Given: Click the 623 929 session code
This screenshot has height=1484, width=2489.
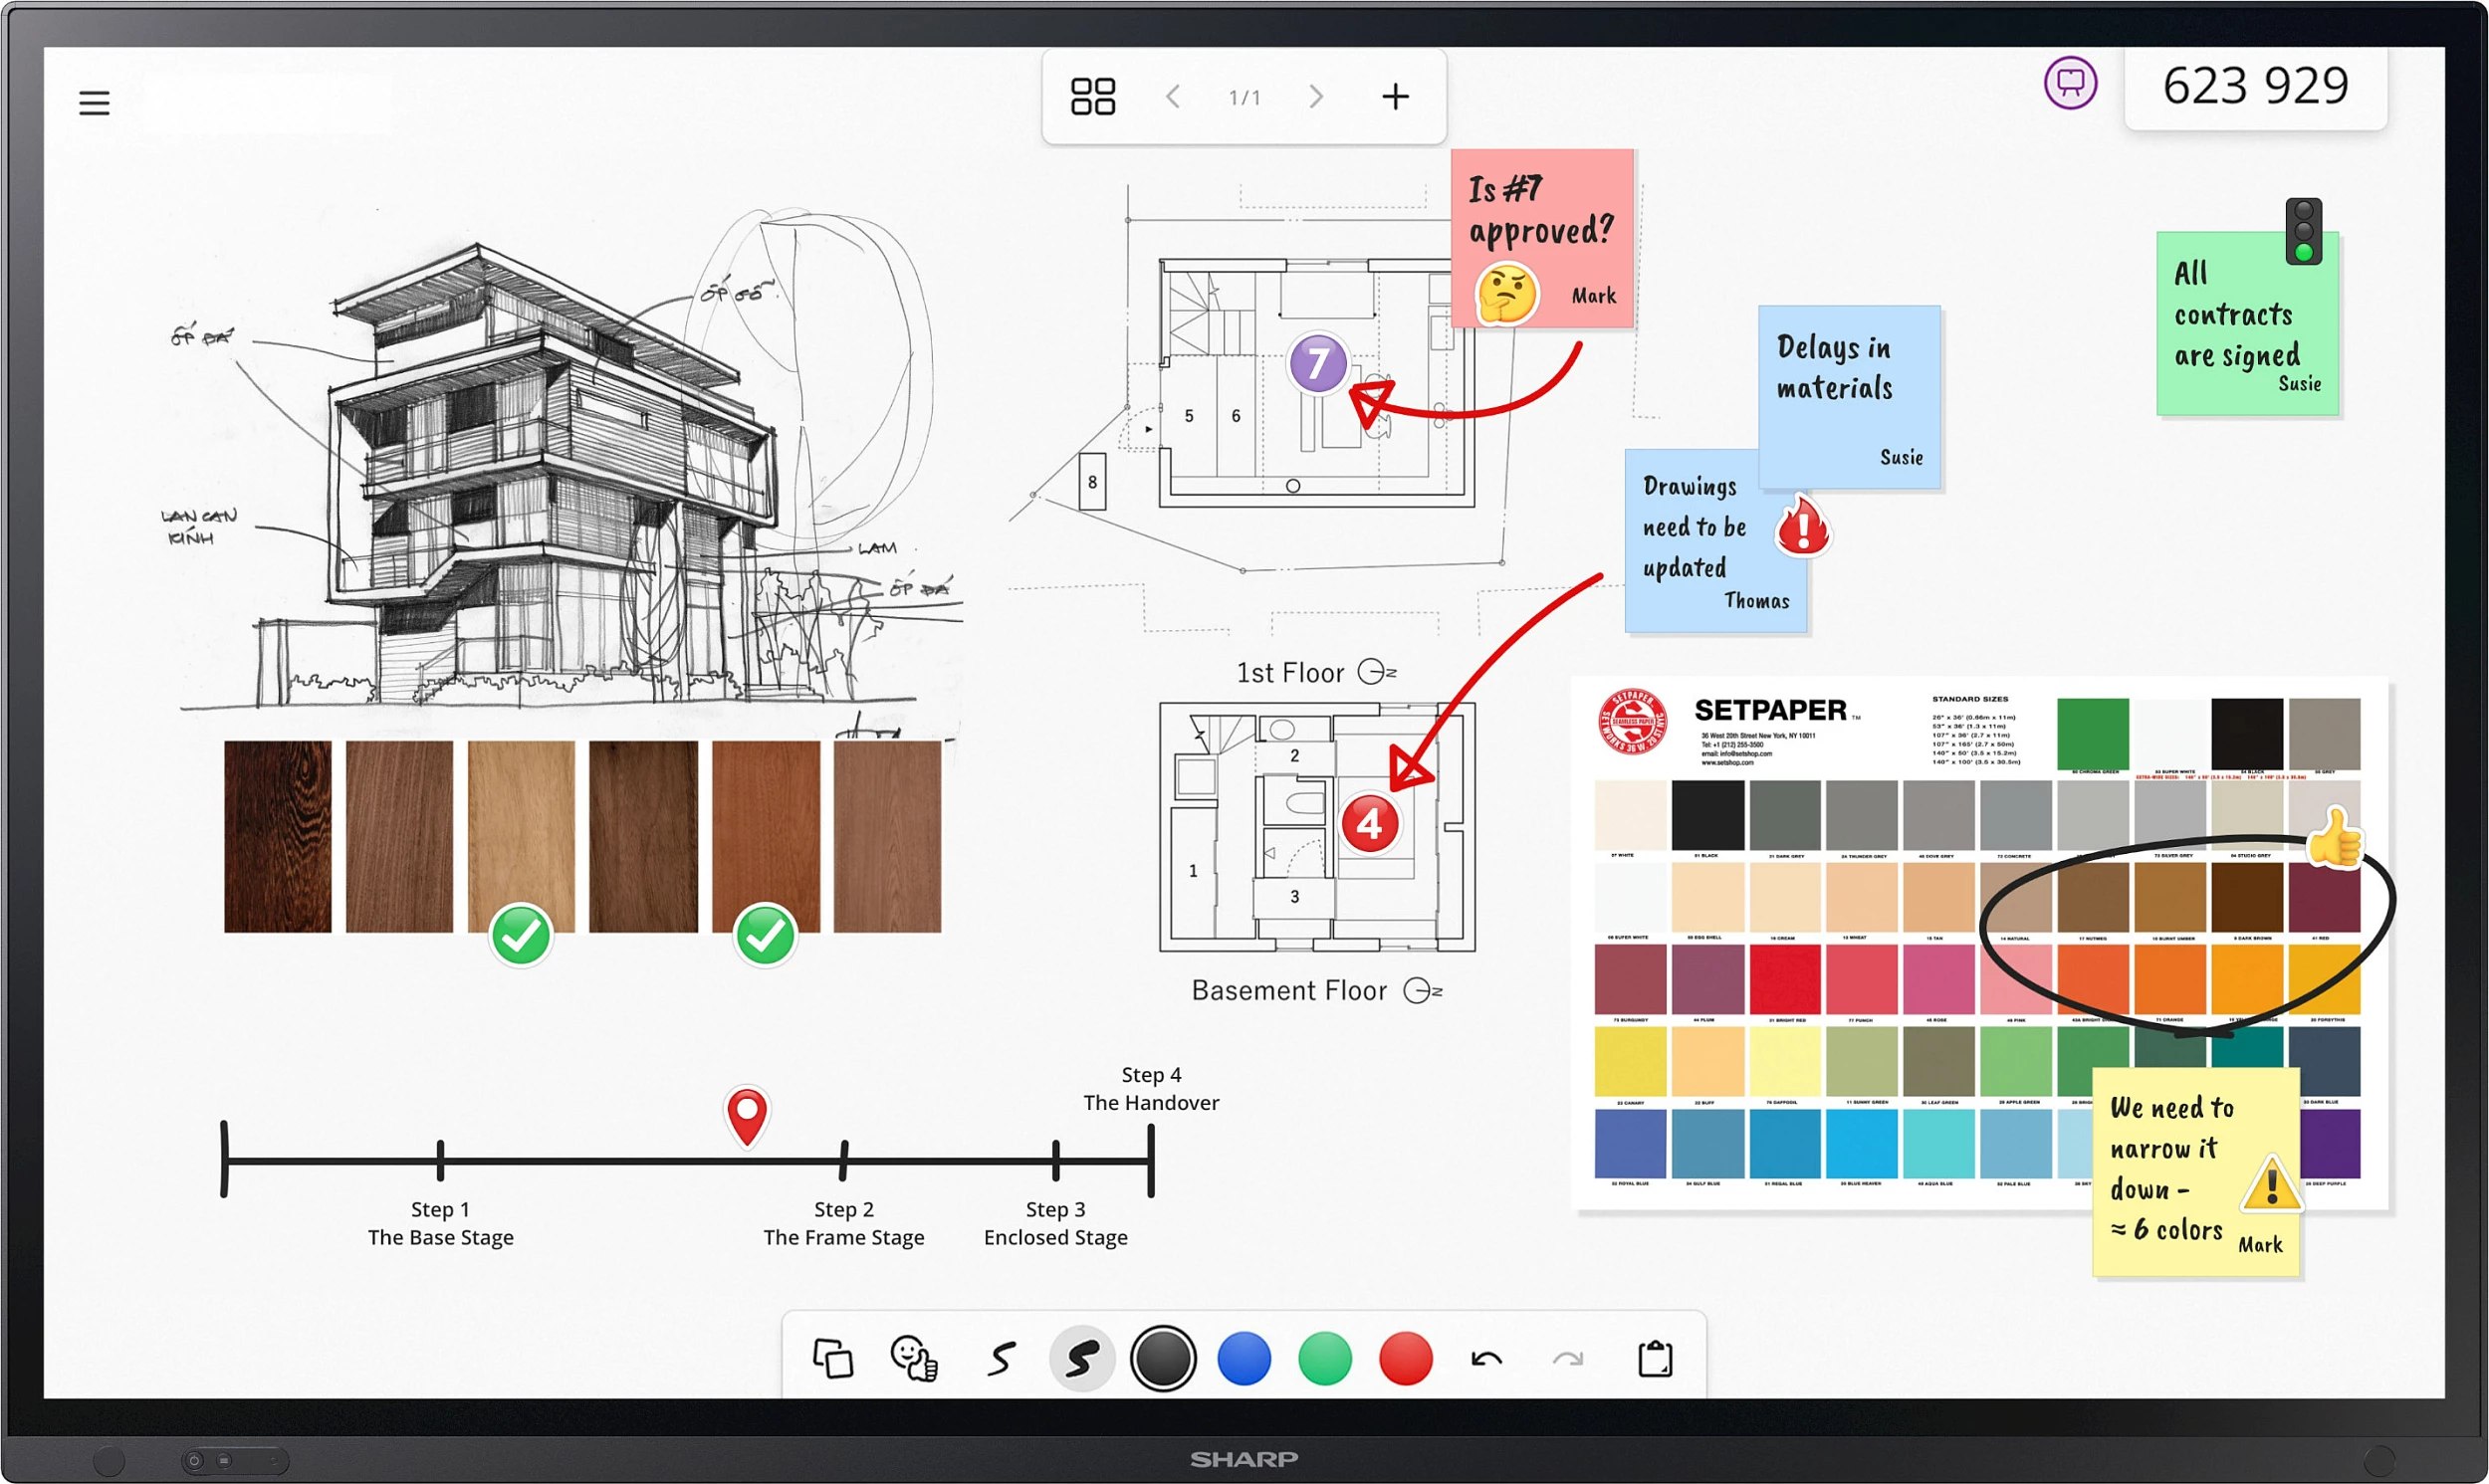Looking at the screenshot, I should coord(2255,87).
